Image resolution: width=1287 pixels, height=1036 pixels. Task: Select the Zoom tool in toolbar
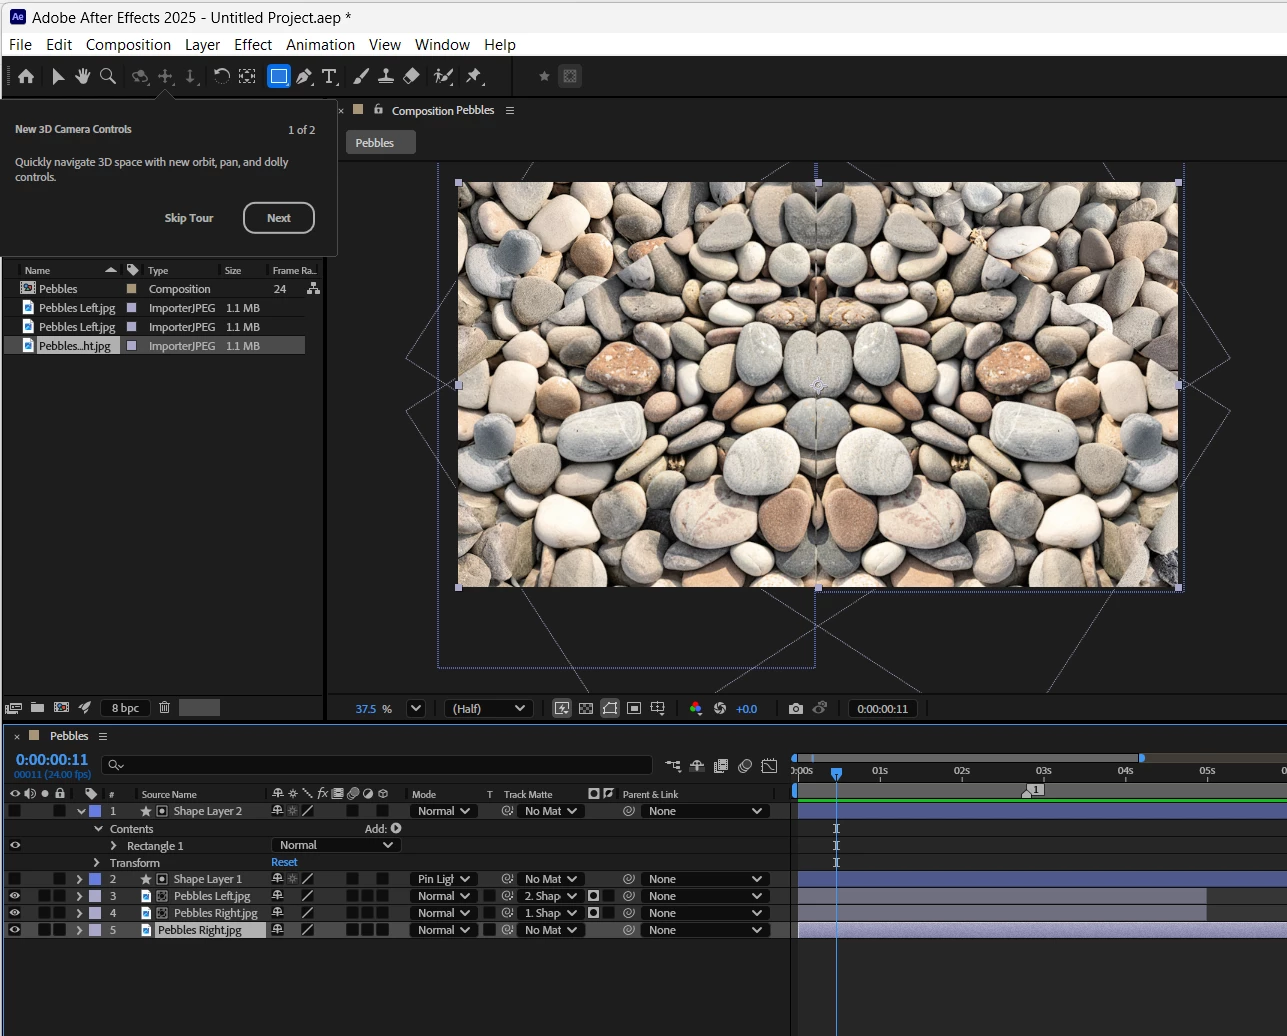point(108,76)
